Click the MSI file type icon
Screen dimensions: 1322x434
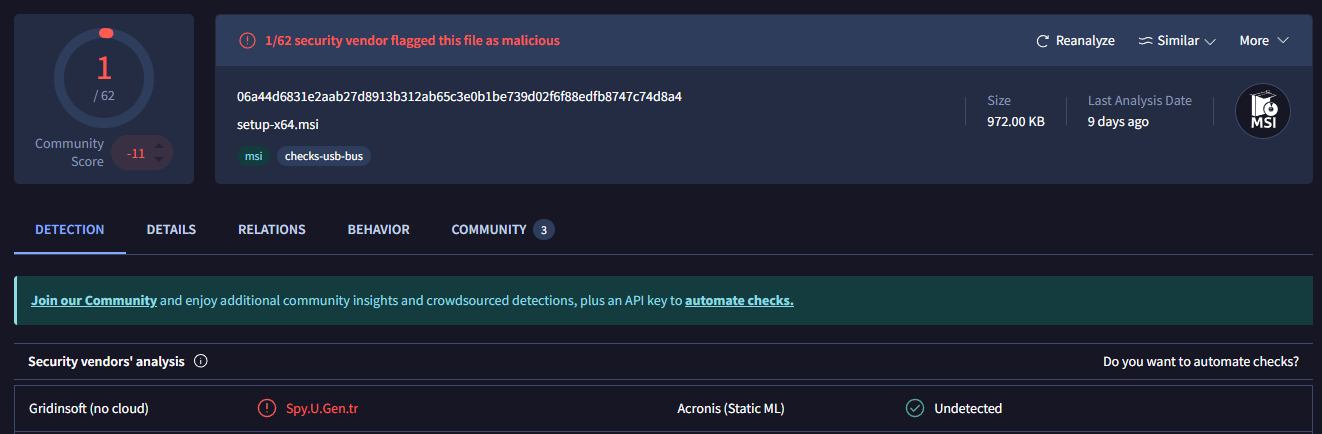point(1263,111)
